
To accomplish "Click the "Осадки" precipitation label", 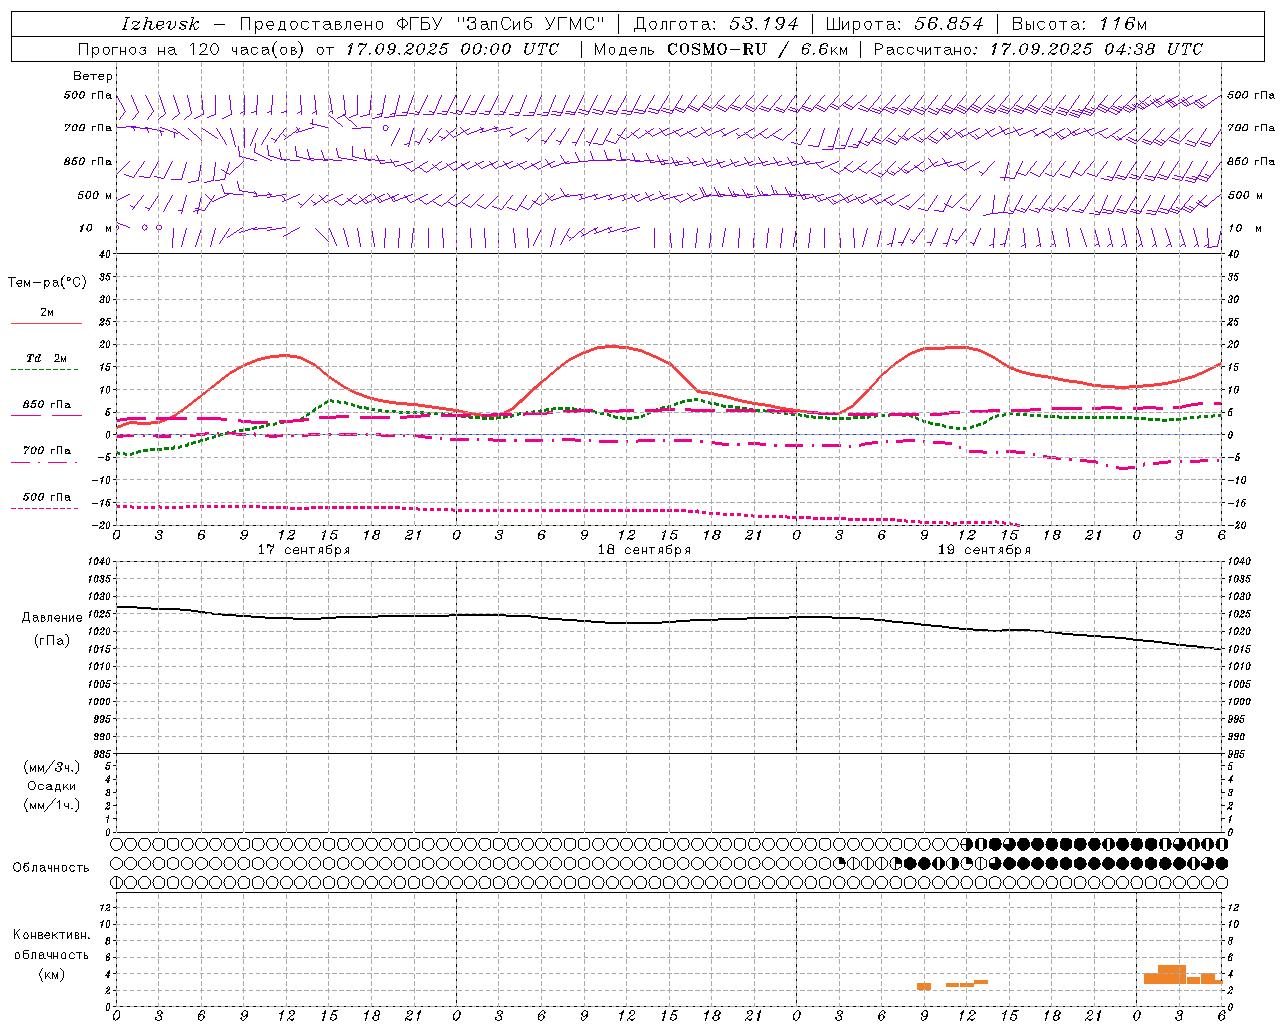I will click(52, 786).
